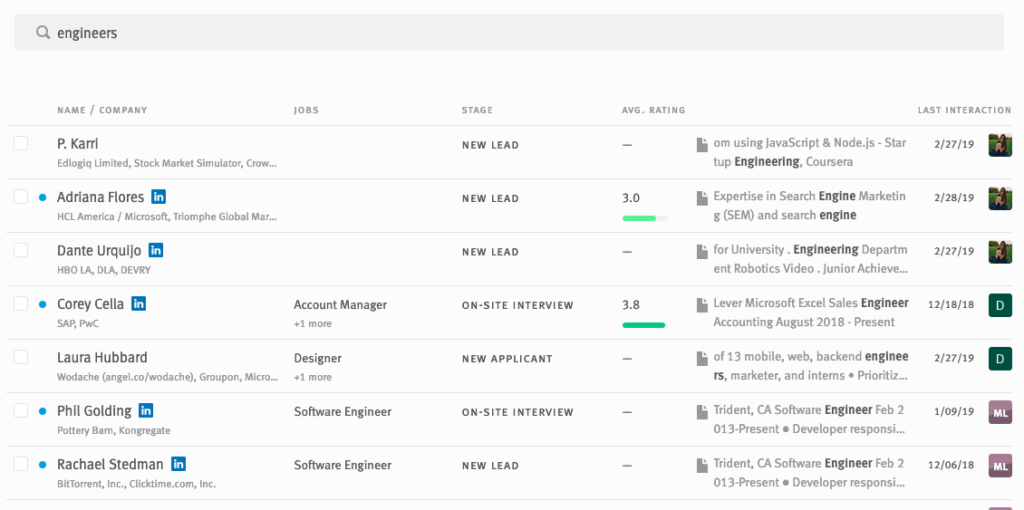Click the 'ML' avatar in Rachael Stedman row
This screenshot has width=1024, height=510.
click(x=1000, y=466)
